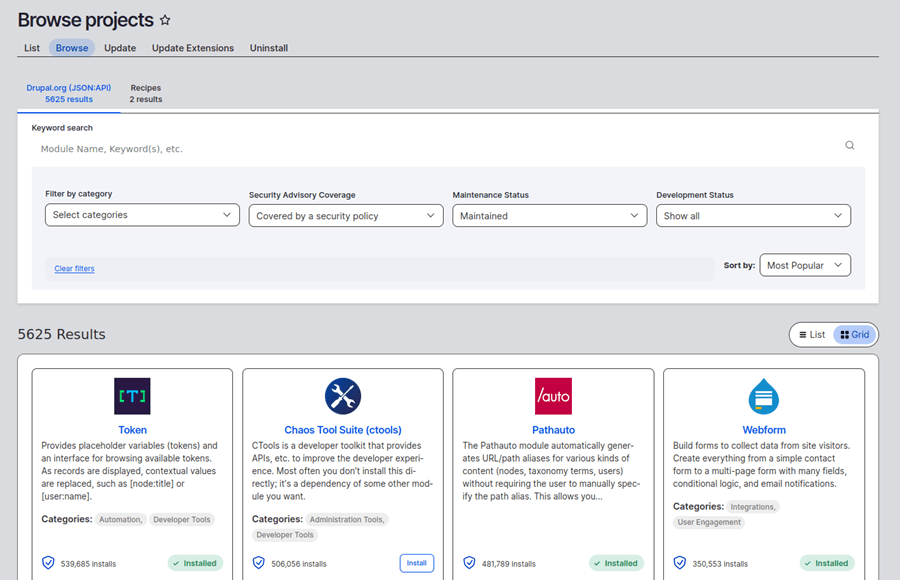Select Drupal.org (JSON:API) source tab

tap(69, 94)
